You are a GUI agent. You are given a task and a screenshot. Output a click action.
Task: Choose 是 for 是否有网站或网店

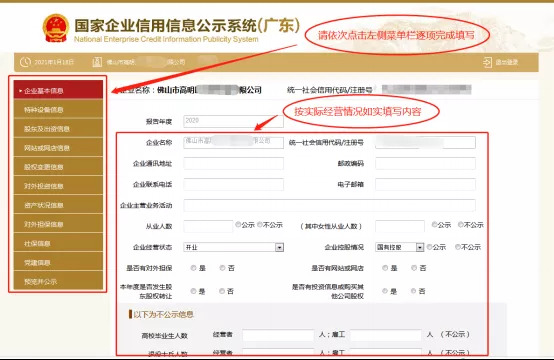click(385, 268)
